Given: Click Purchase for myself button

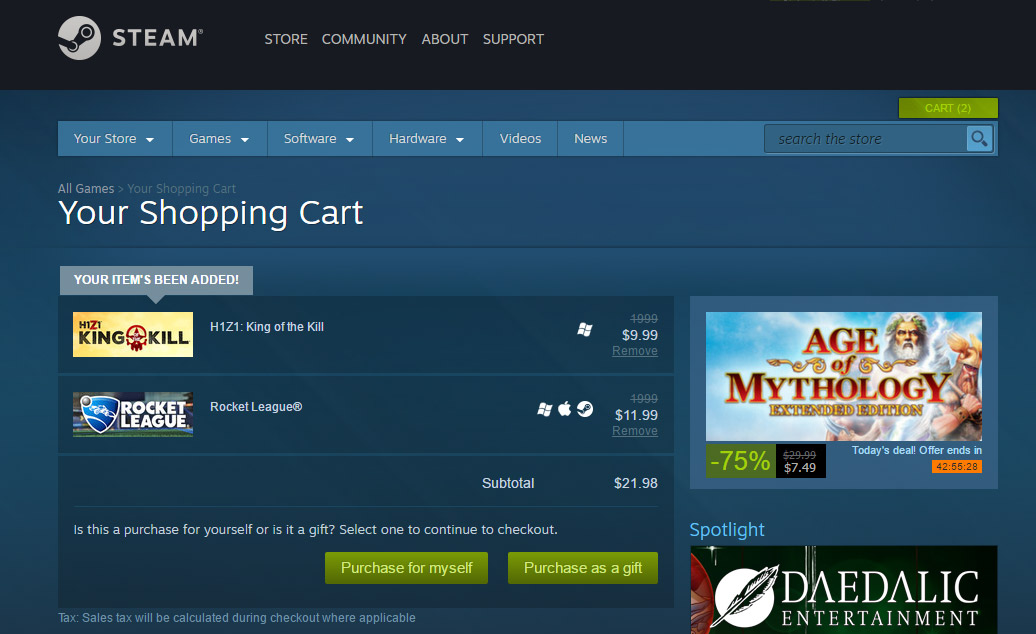Looking at the screenshot, I should point(406,568).
